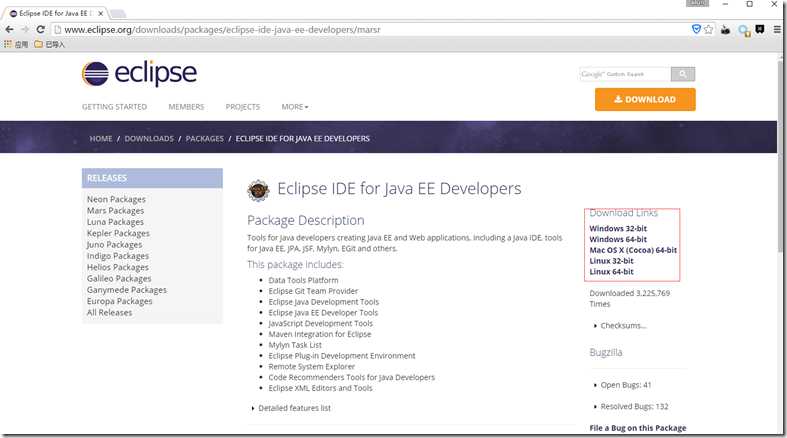Open Galileo Packages release
This screenshot has width=787, height=438.
pyautogui.click(x=119, y=278)
